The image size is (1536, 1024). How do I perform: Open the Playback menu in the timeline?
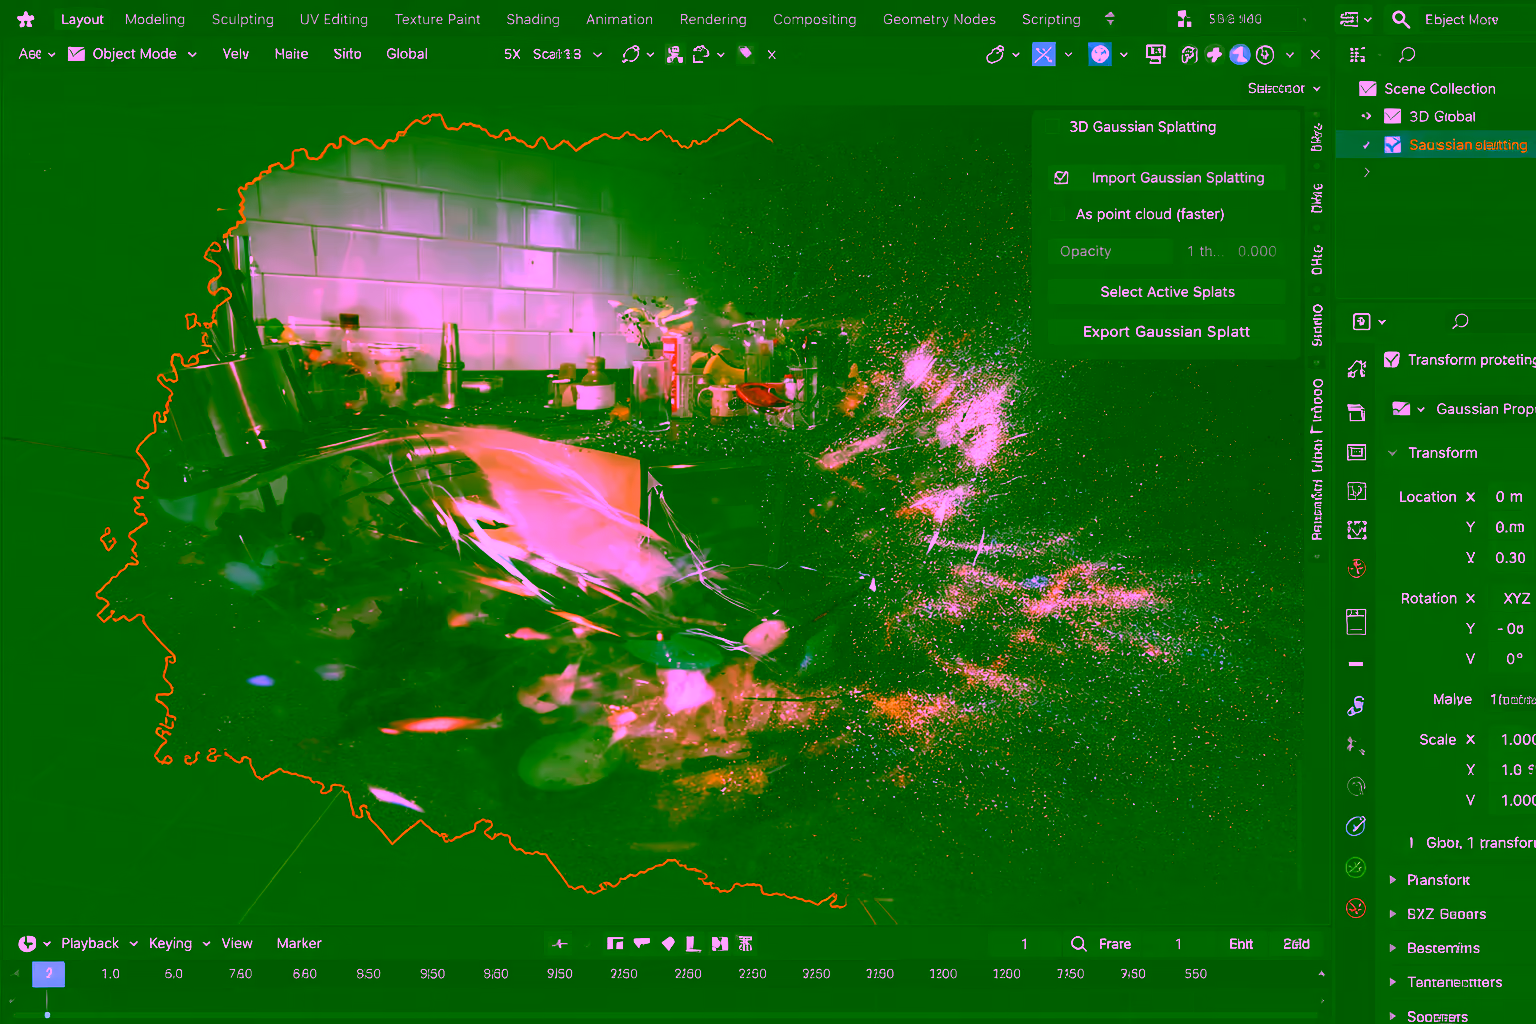point(88,943)
